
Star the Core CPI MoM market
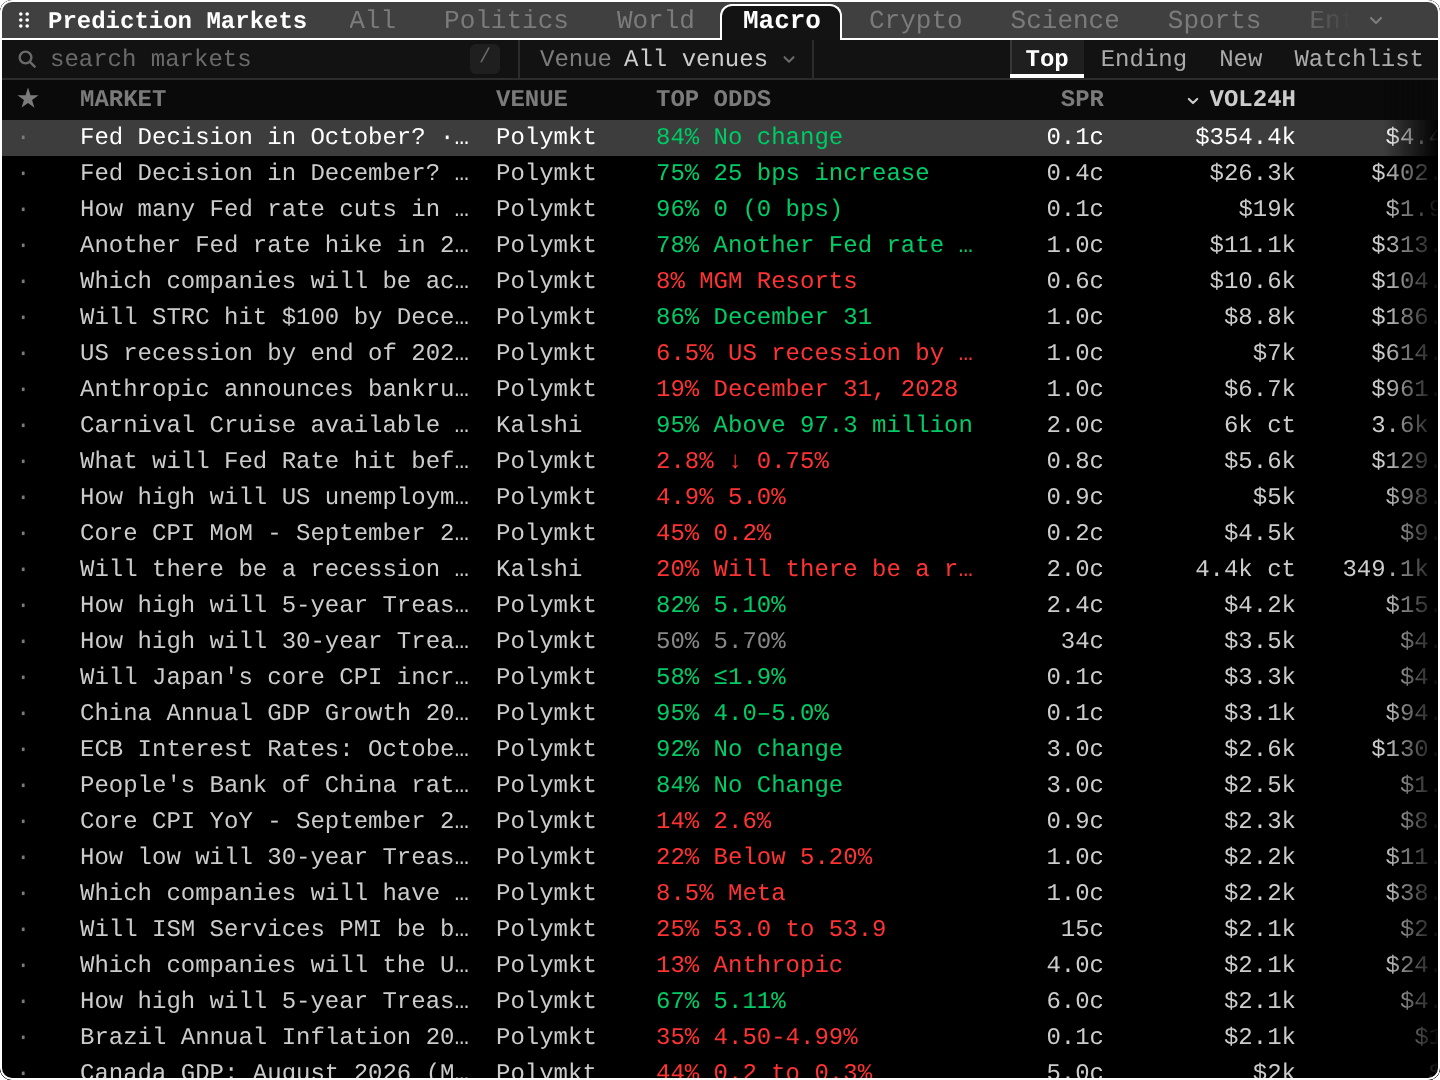[x=24, y=533]
